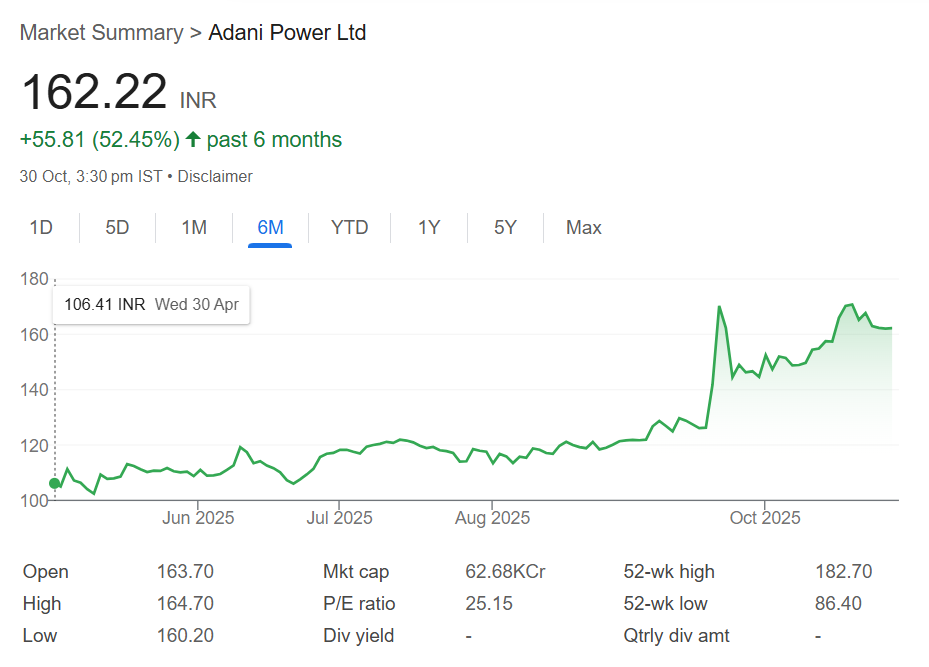Click the Market Summary breadcrumb link
This screenshot has height=667, width=929.
pos(101,33)
